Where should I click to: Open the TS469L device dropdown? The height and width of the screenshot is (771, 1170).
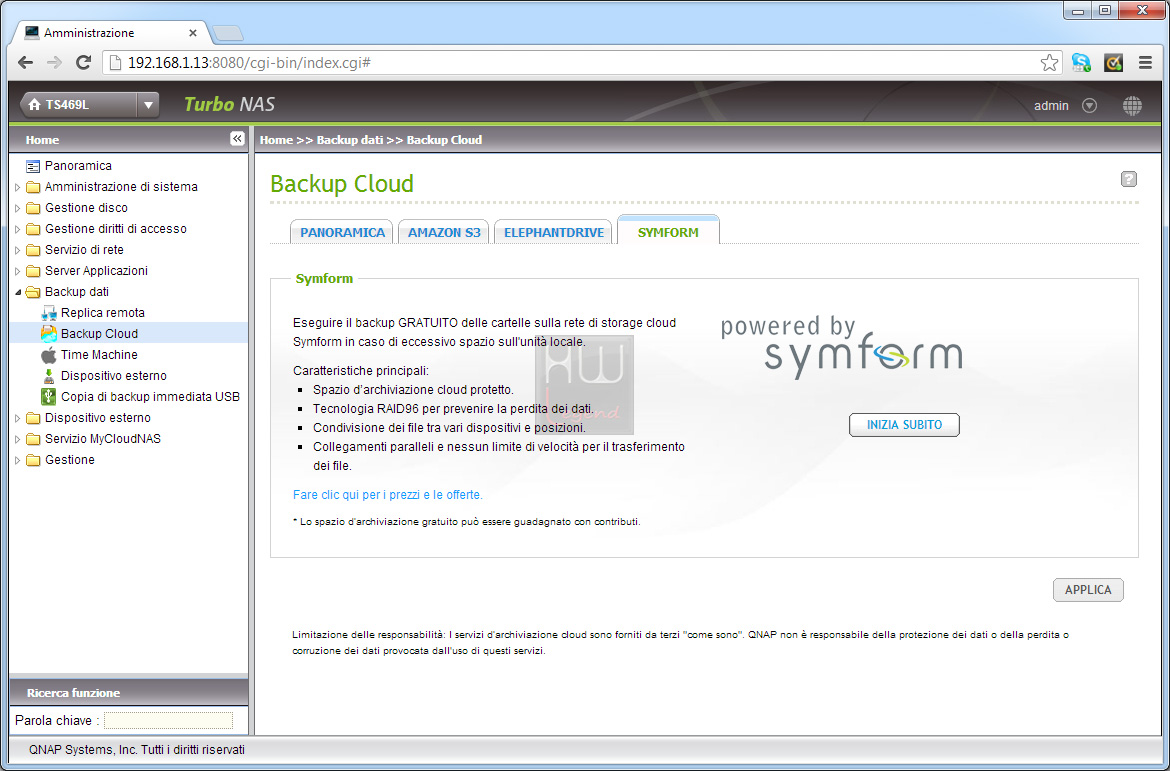[x=148, y=105]
